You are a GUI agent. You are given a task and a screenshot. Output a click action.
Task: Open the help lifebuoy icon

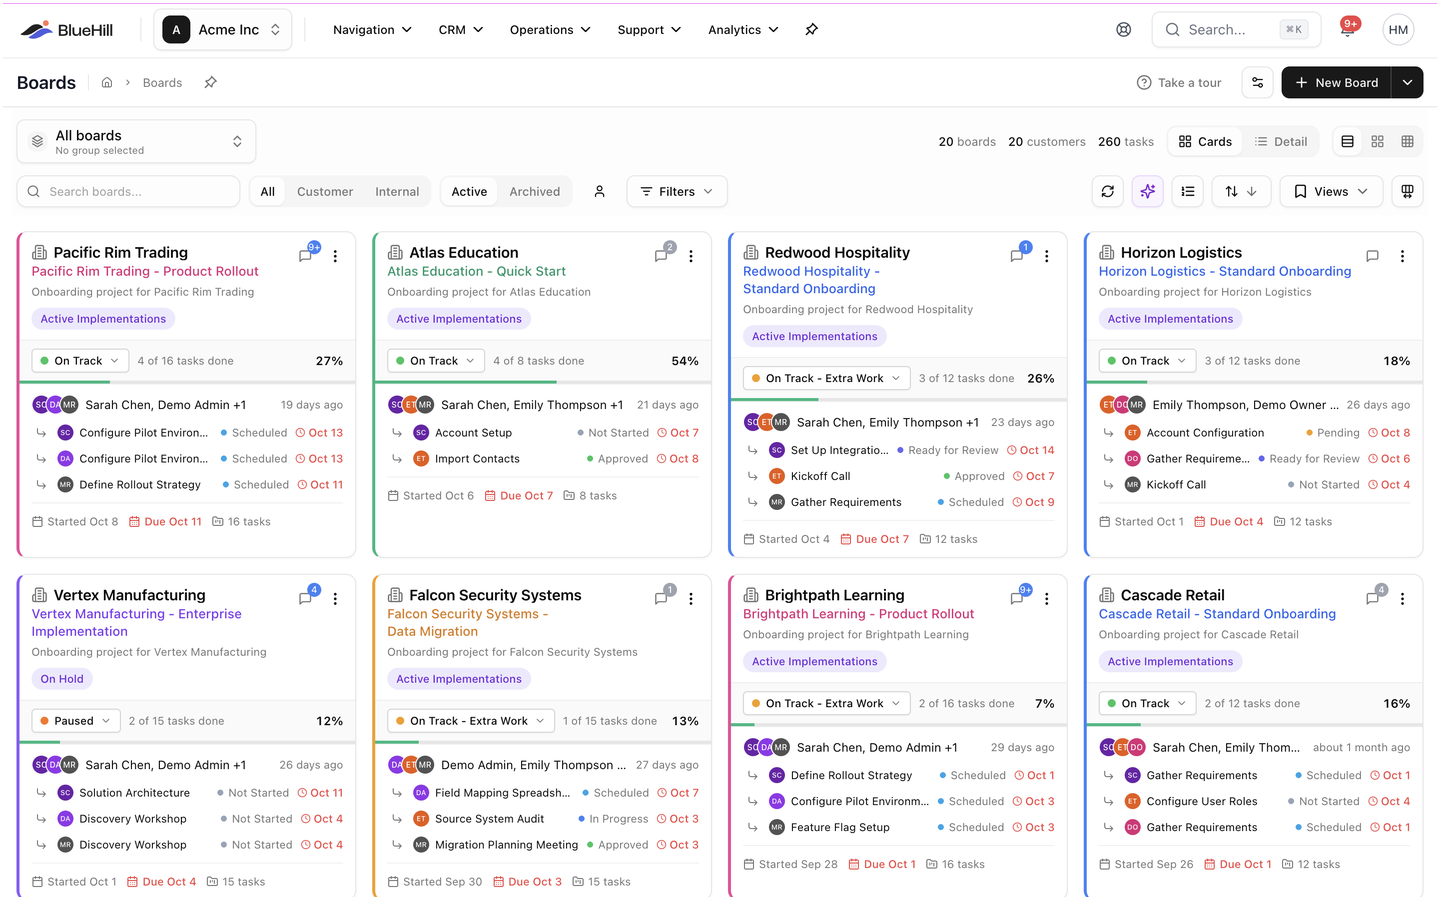(1124, 30)
